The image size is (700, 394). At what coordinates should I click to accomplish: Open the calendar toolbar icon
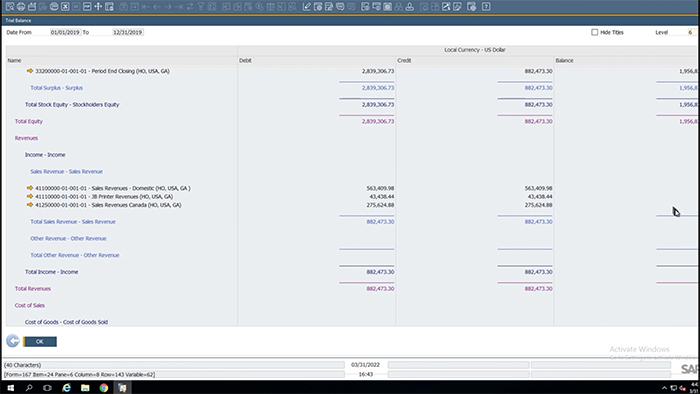tap(388, 7)
